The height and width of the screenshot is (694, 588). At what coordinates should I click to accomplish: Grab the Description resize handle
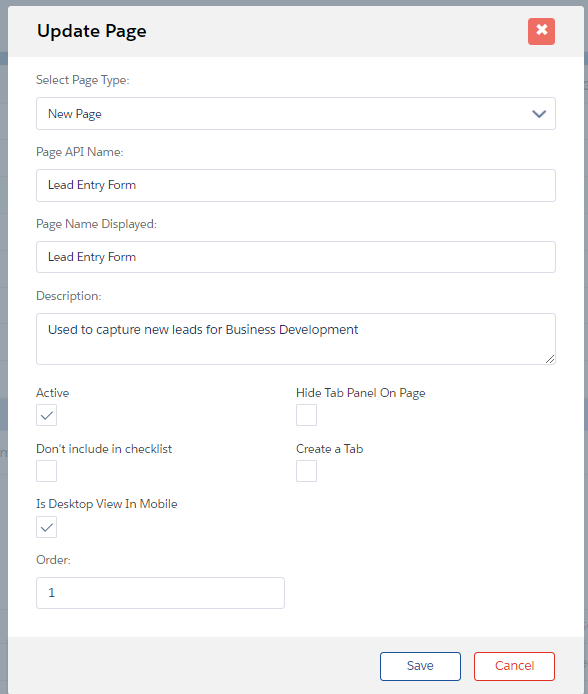(x=550, y=359)
